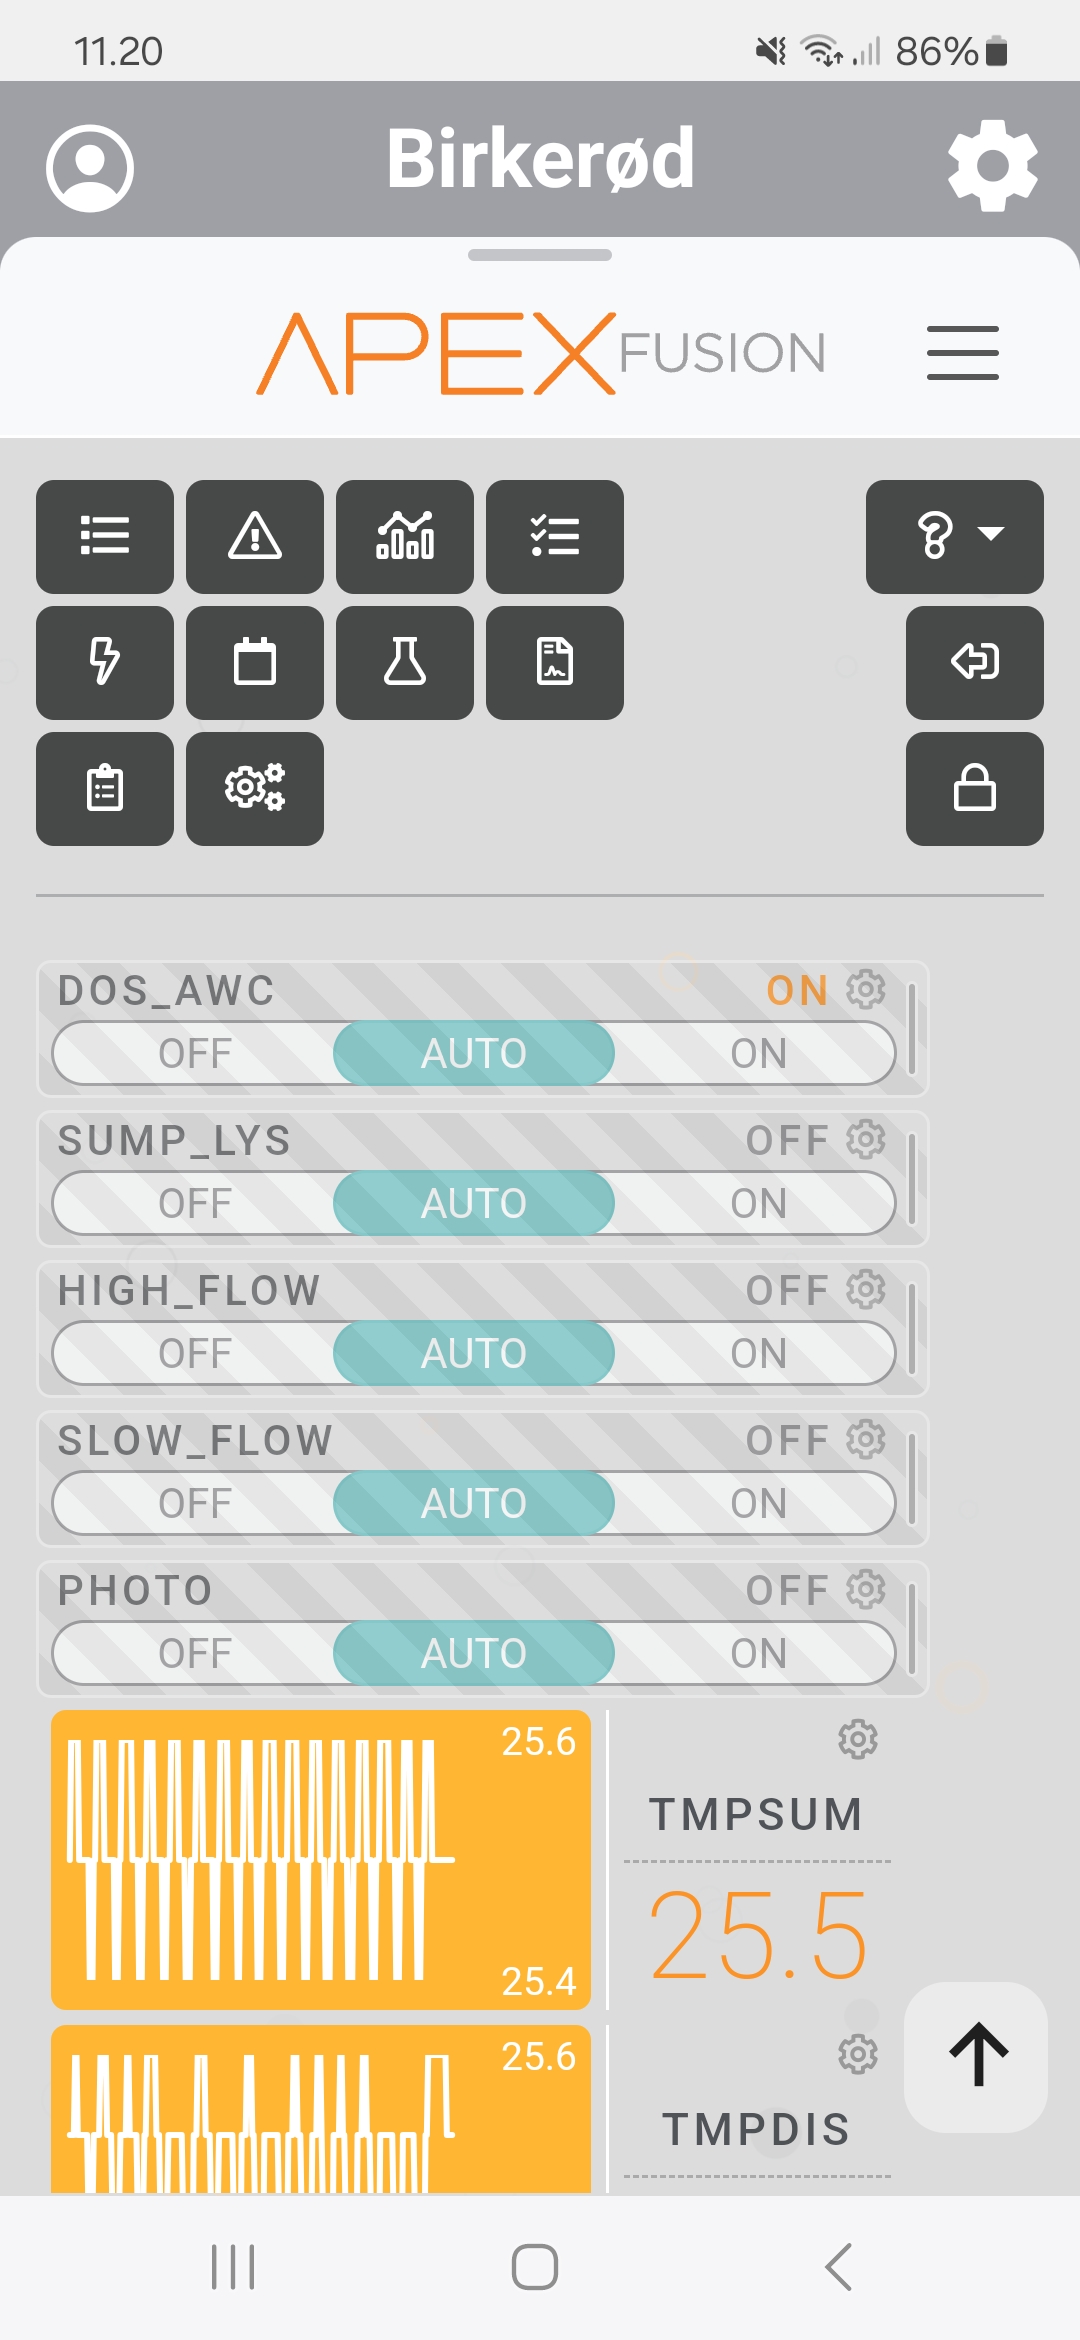The image size is (1080, 2340).
Task: Open the multi-gear configuration icon
Action: point(255,788)
